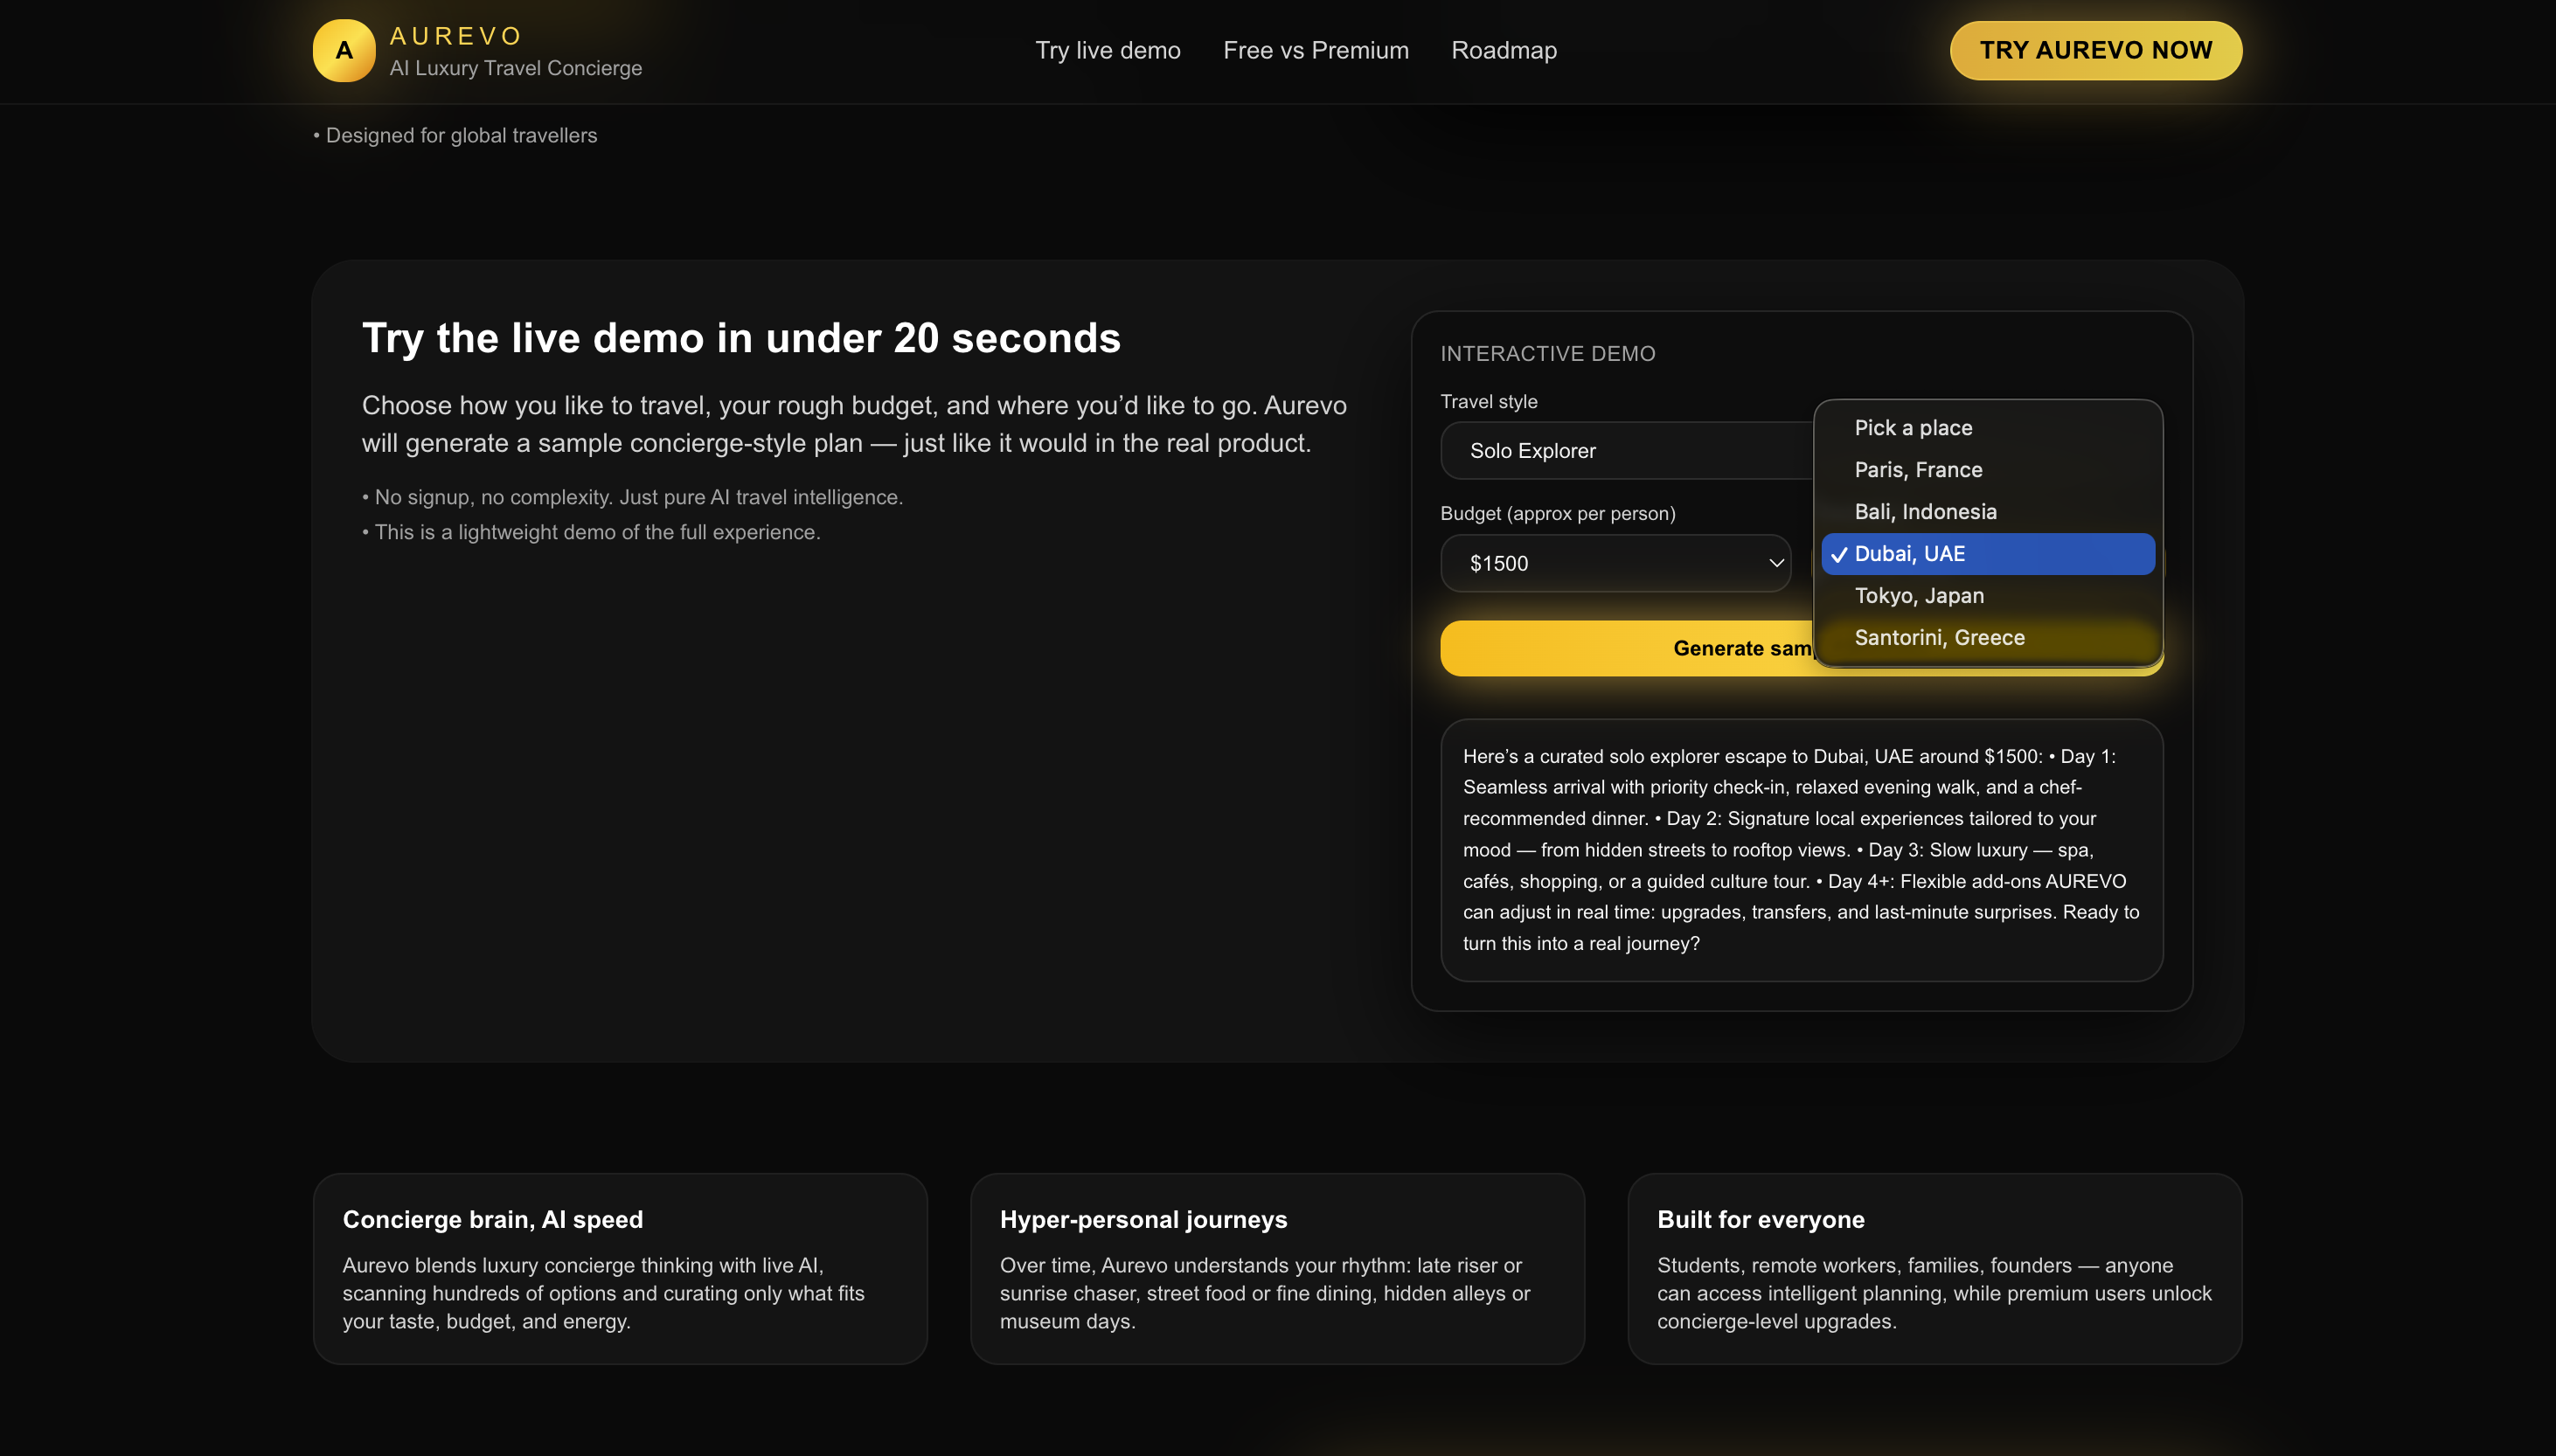Image resolution: width=2556 pixels, height=1456 pixels.
Task: Click the Concierge brain, AI speed card
Action: (x=619, y=1268)
